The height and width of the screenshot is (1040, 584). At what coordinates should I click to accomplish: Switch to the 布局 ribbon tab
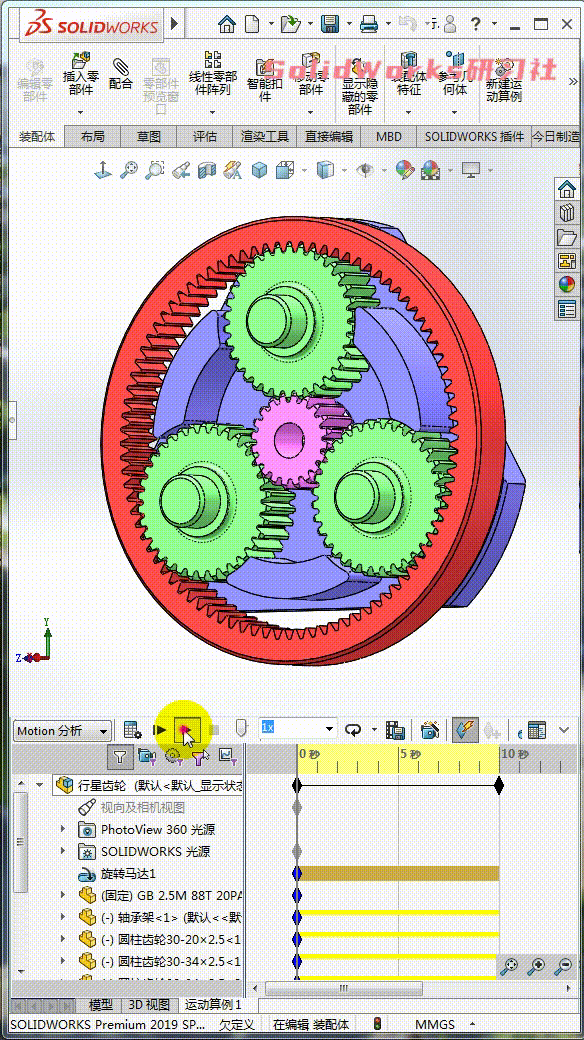click(x=92, y=137)
